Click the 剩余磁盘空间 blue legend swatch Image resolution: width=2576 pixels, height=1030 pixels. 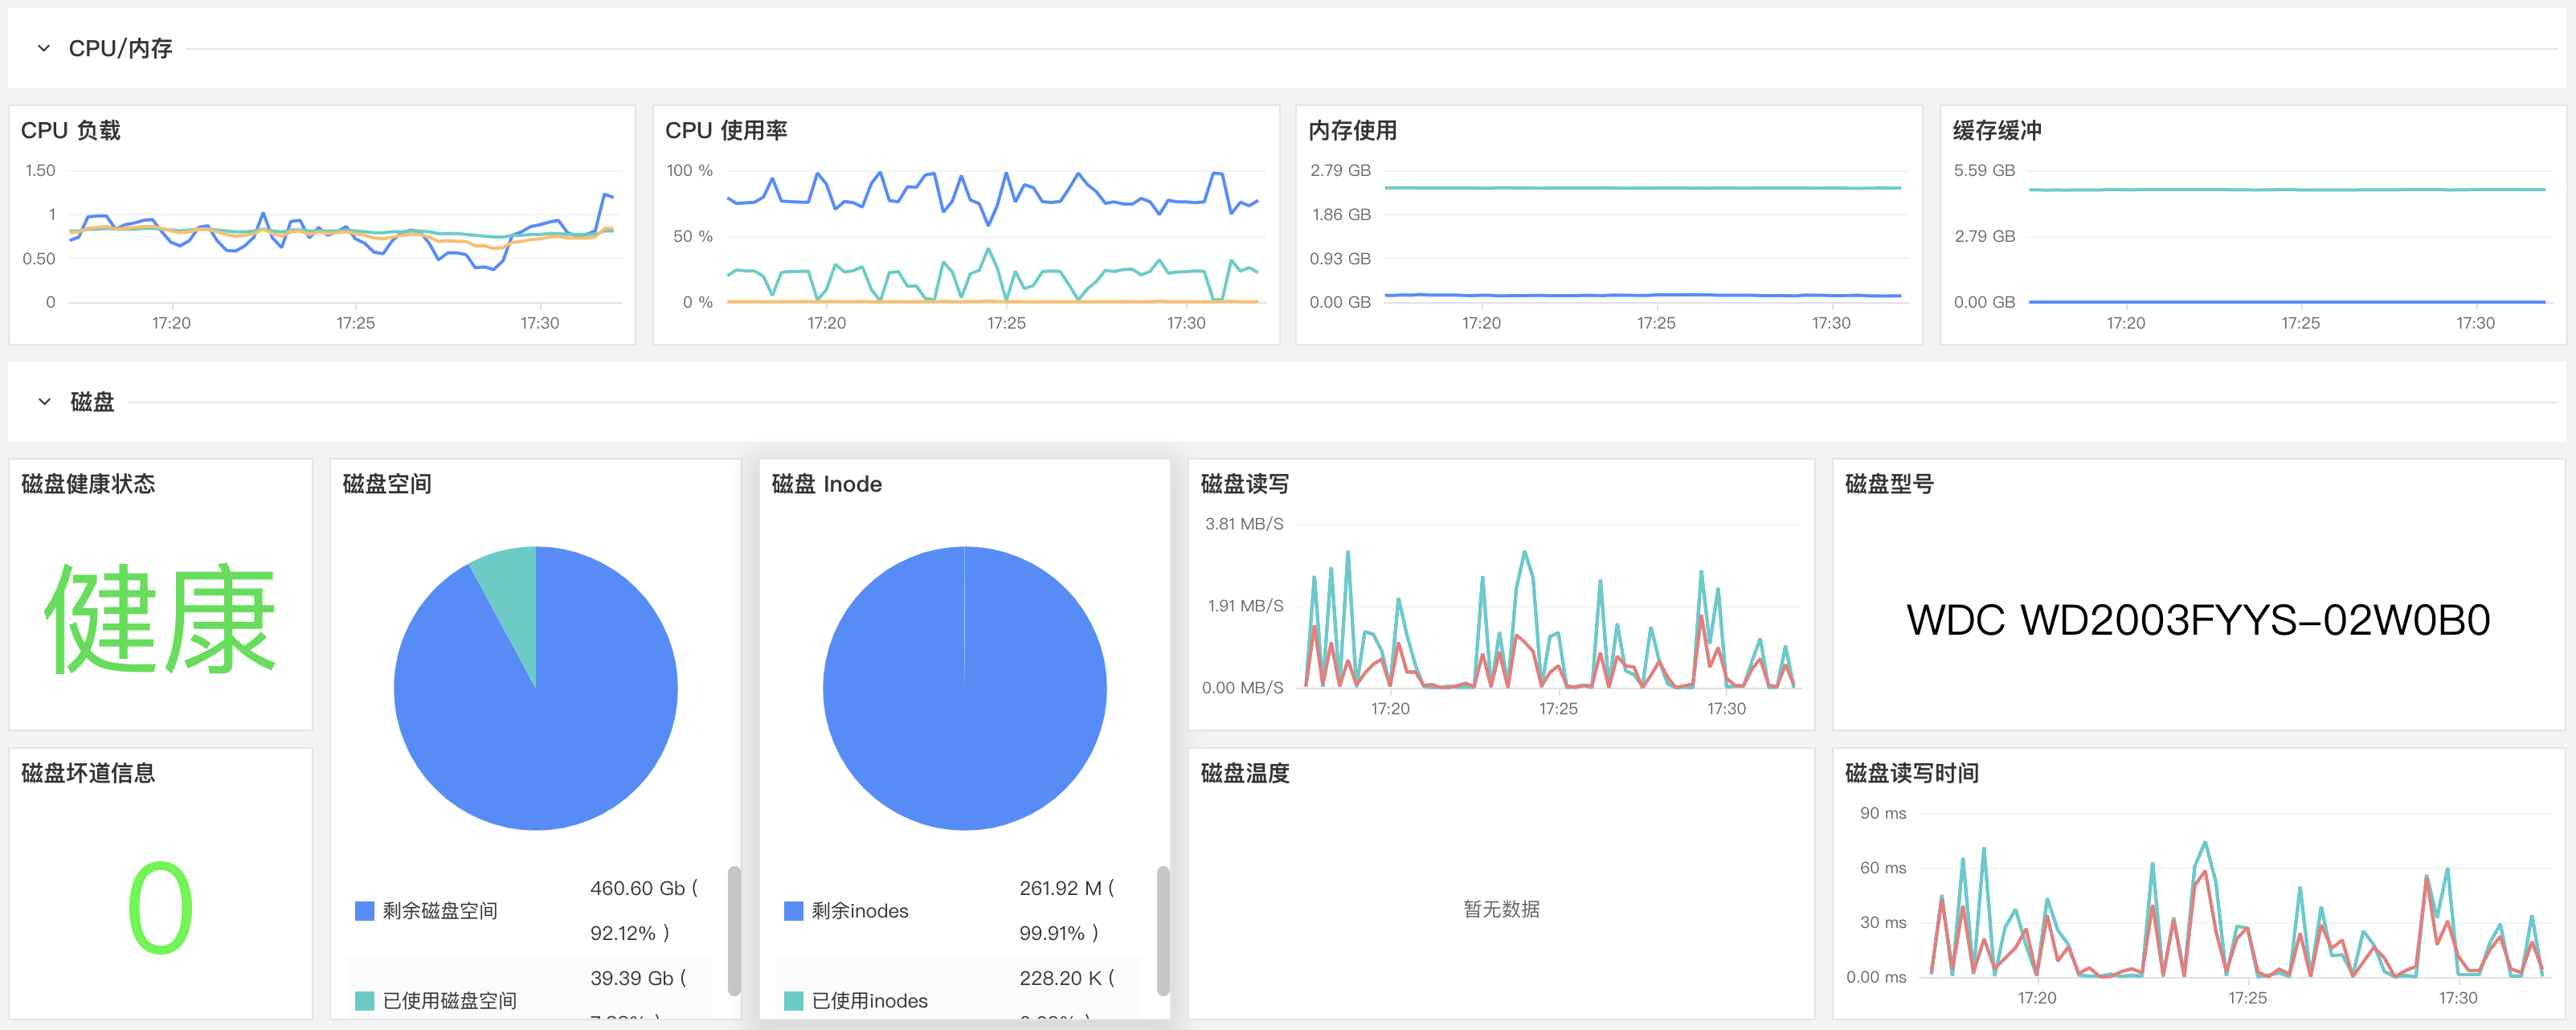(364, 911)
